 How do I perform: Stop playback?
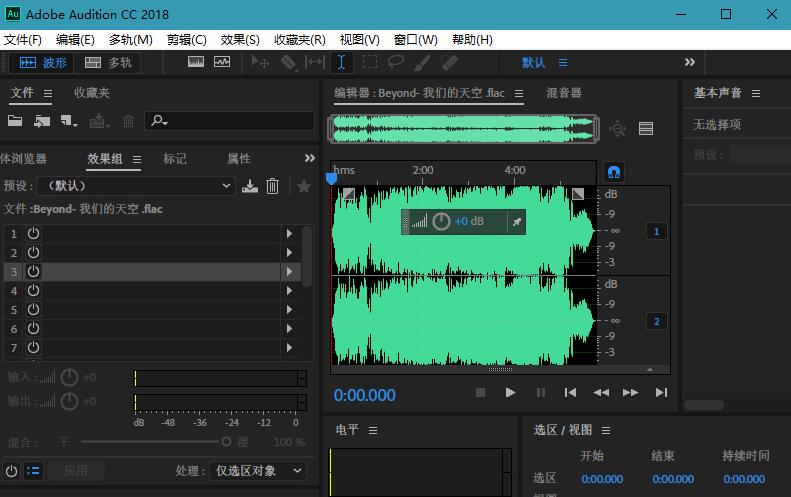coord(481,393)
